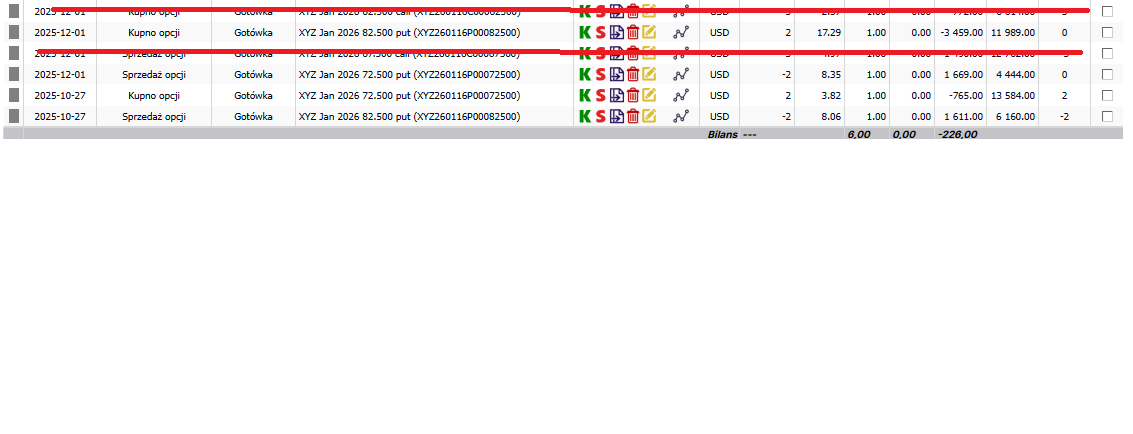Edit the 2025-10-27 Kupno opcji 72.500 put row

click(649, 95)
